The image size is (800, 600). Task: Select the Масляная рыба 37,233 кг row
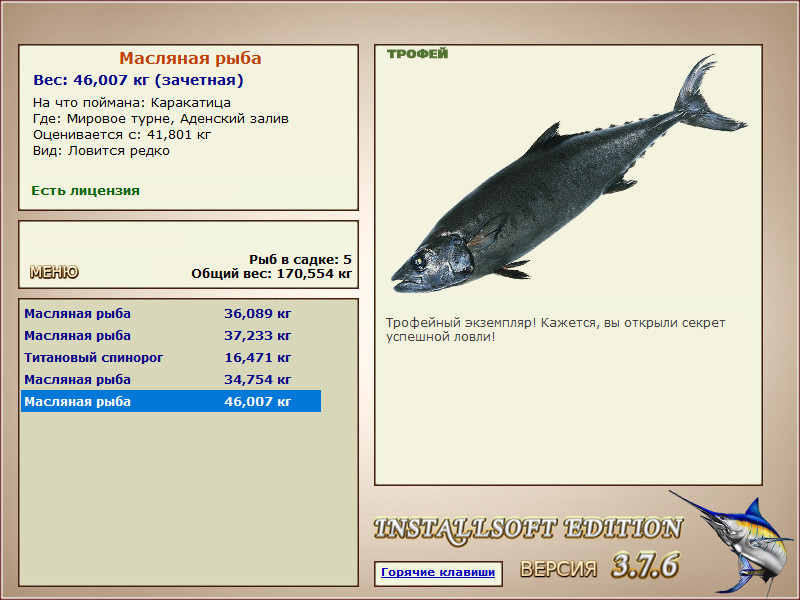[x=171, y=335]
